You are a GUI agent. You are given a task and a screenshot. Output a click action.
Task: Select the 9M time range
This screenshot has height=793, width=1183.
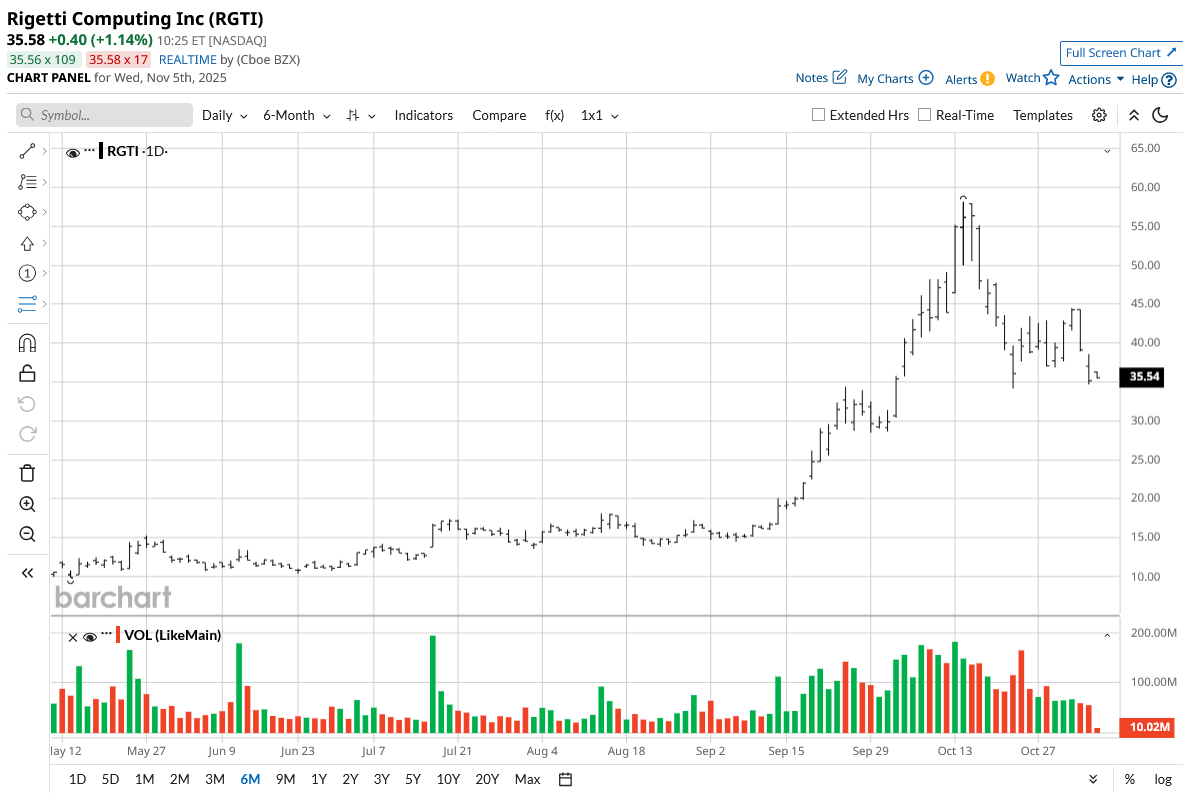(285, 779)
